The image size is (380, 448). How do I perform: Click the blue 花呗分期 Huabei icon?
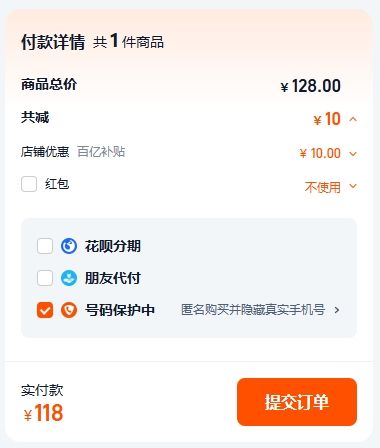[69, 246]
